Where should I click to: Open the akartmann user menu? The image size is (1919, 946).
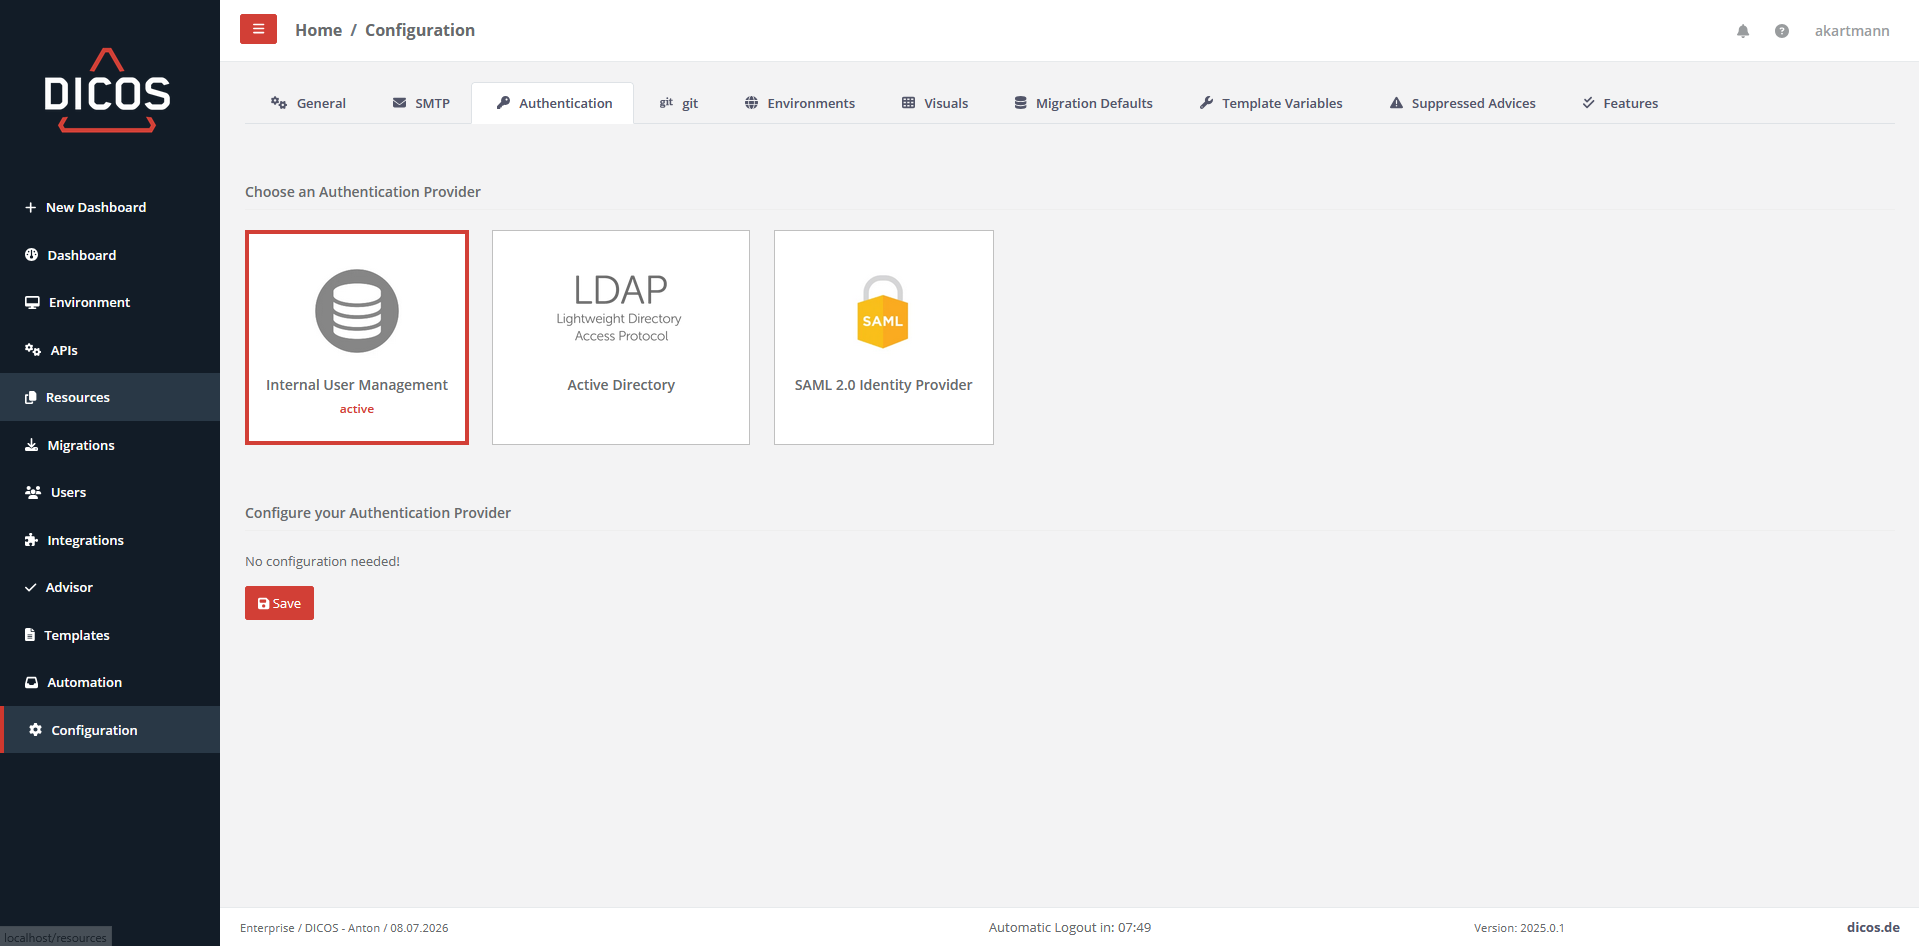point(1851,31)
